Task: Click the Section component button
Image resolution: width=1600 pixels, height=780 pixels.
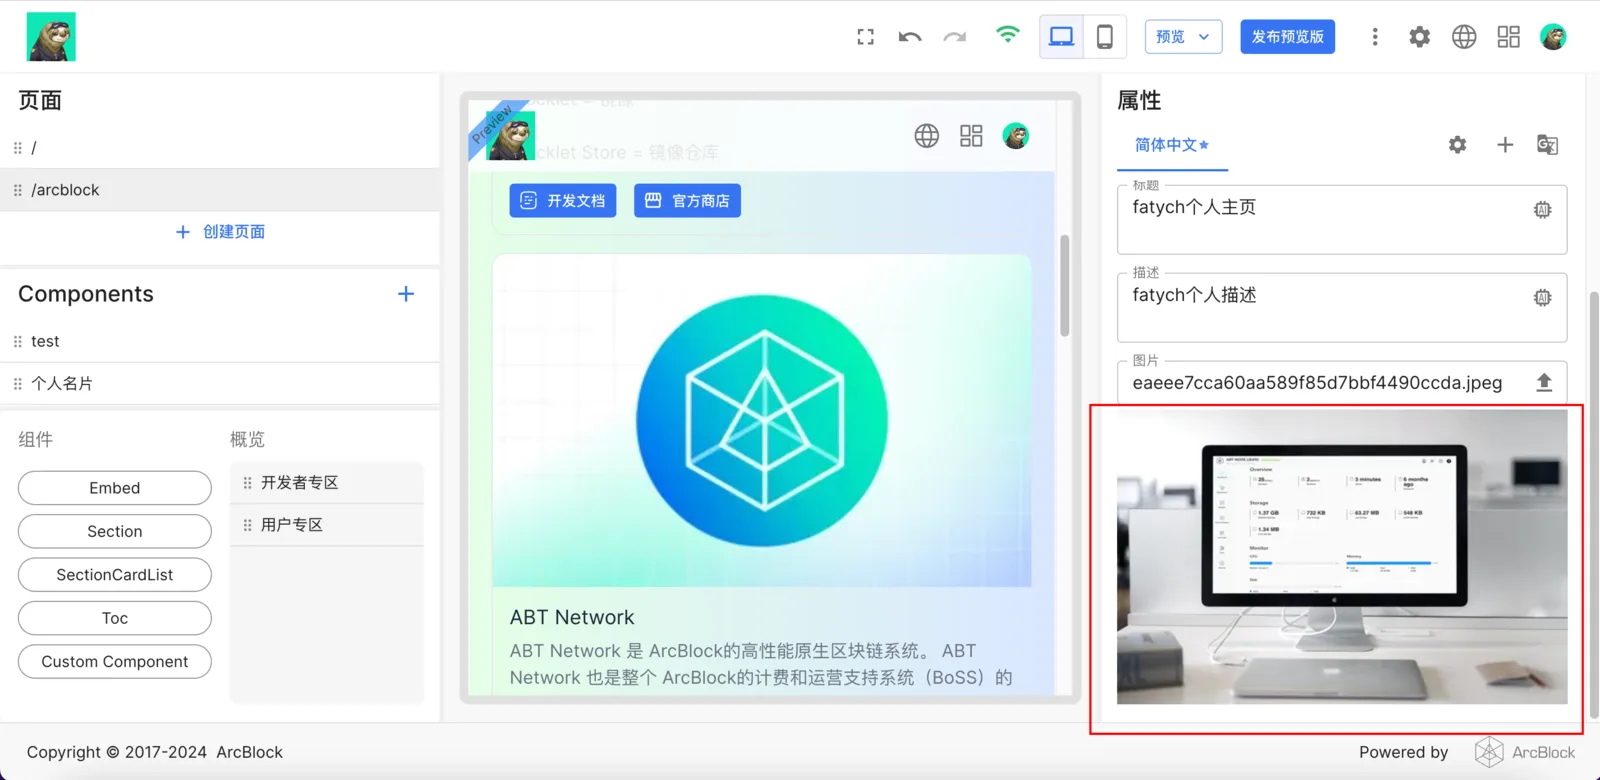Action: pos(115,531)
